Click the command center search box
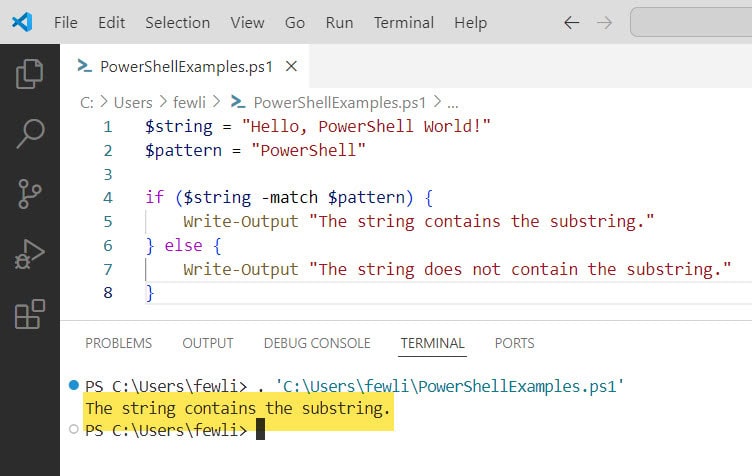The height and width of the screenshot is (476, 752). pos(691,22)
